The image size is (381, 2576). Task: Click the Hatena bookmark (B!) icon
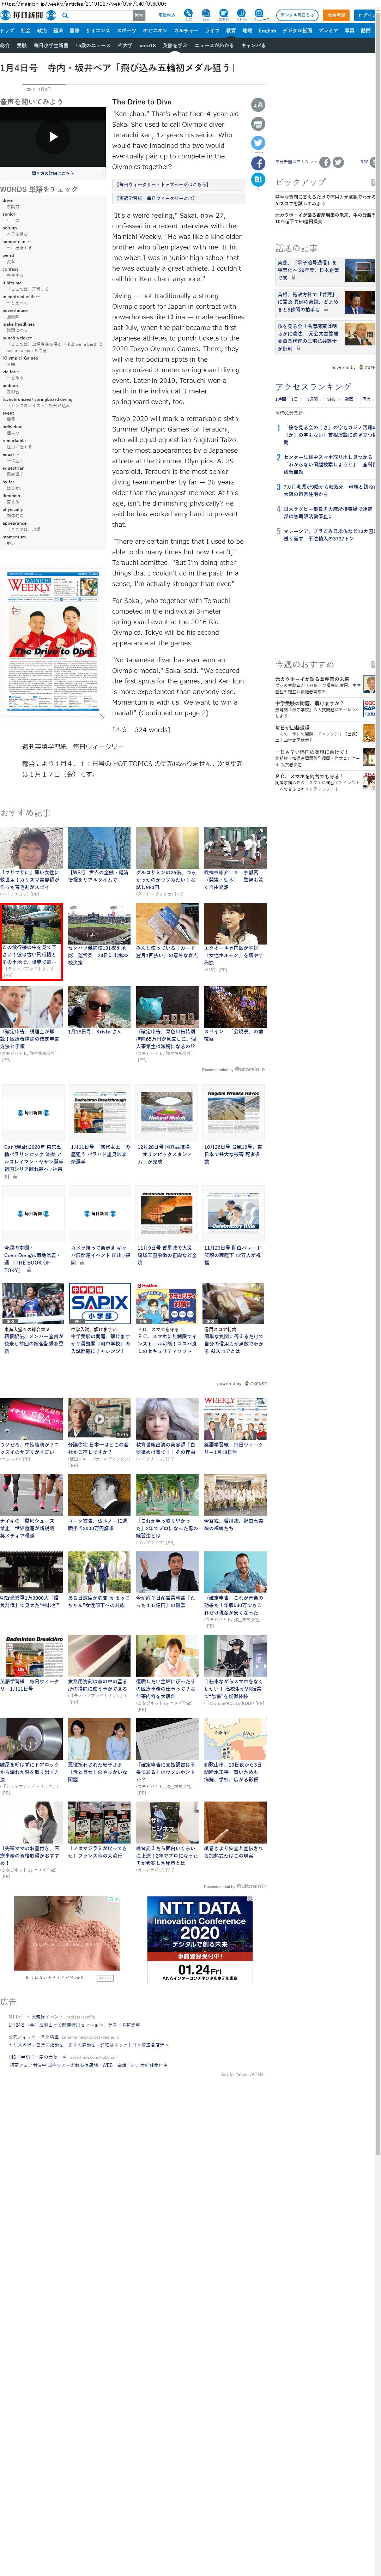(258, 180)
